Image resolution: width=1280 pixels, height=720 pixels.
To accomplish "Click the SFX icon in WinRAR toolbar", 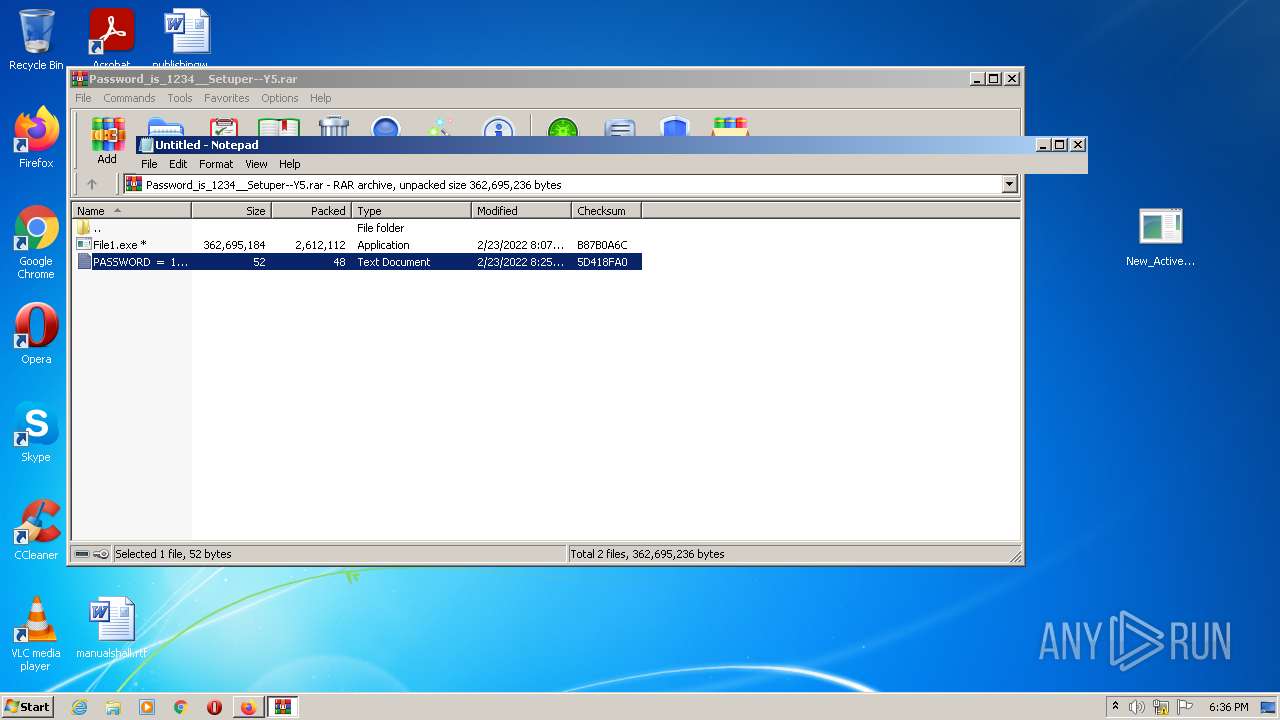I will pyautogui.click(x=730, y=127).
